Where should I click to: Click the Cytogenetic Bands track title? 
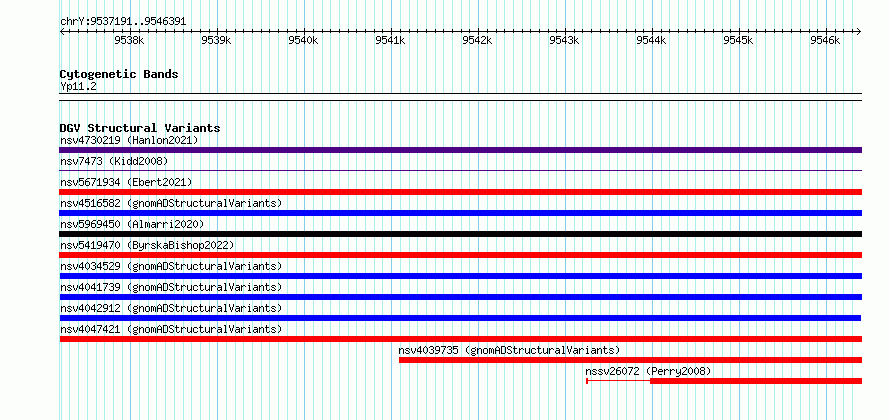coord(119,74)
